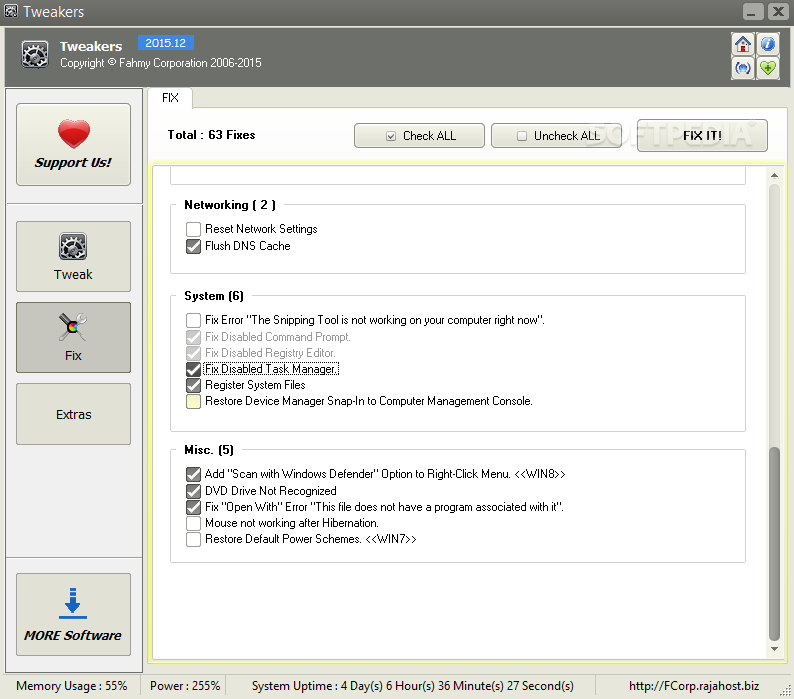Click the title bar app icon

(x=11, y=11)
